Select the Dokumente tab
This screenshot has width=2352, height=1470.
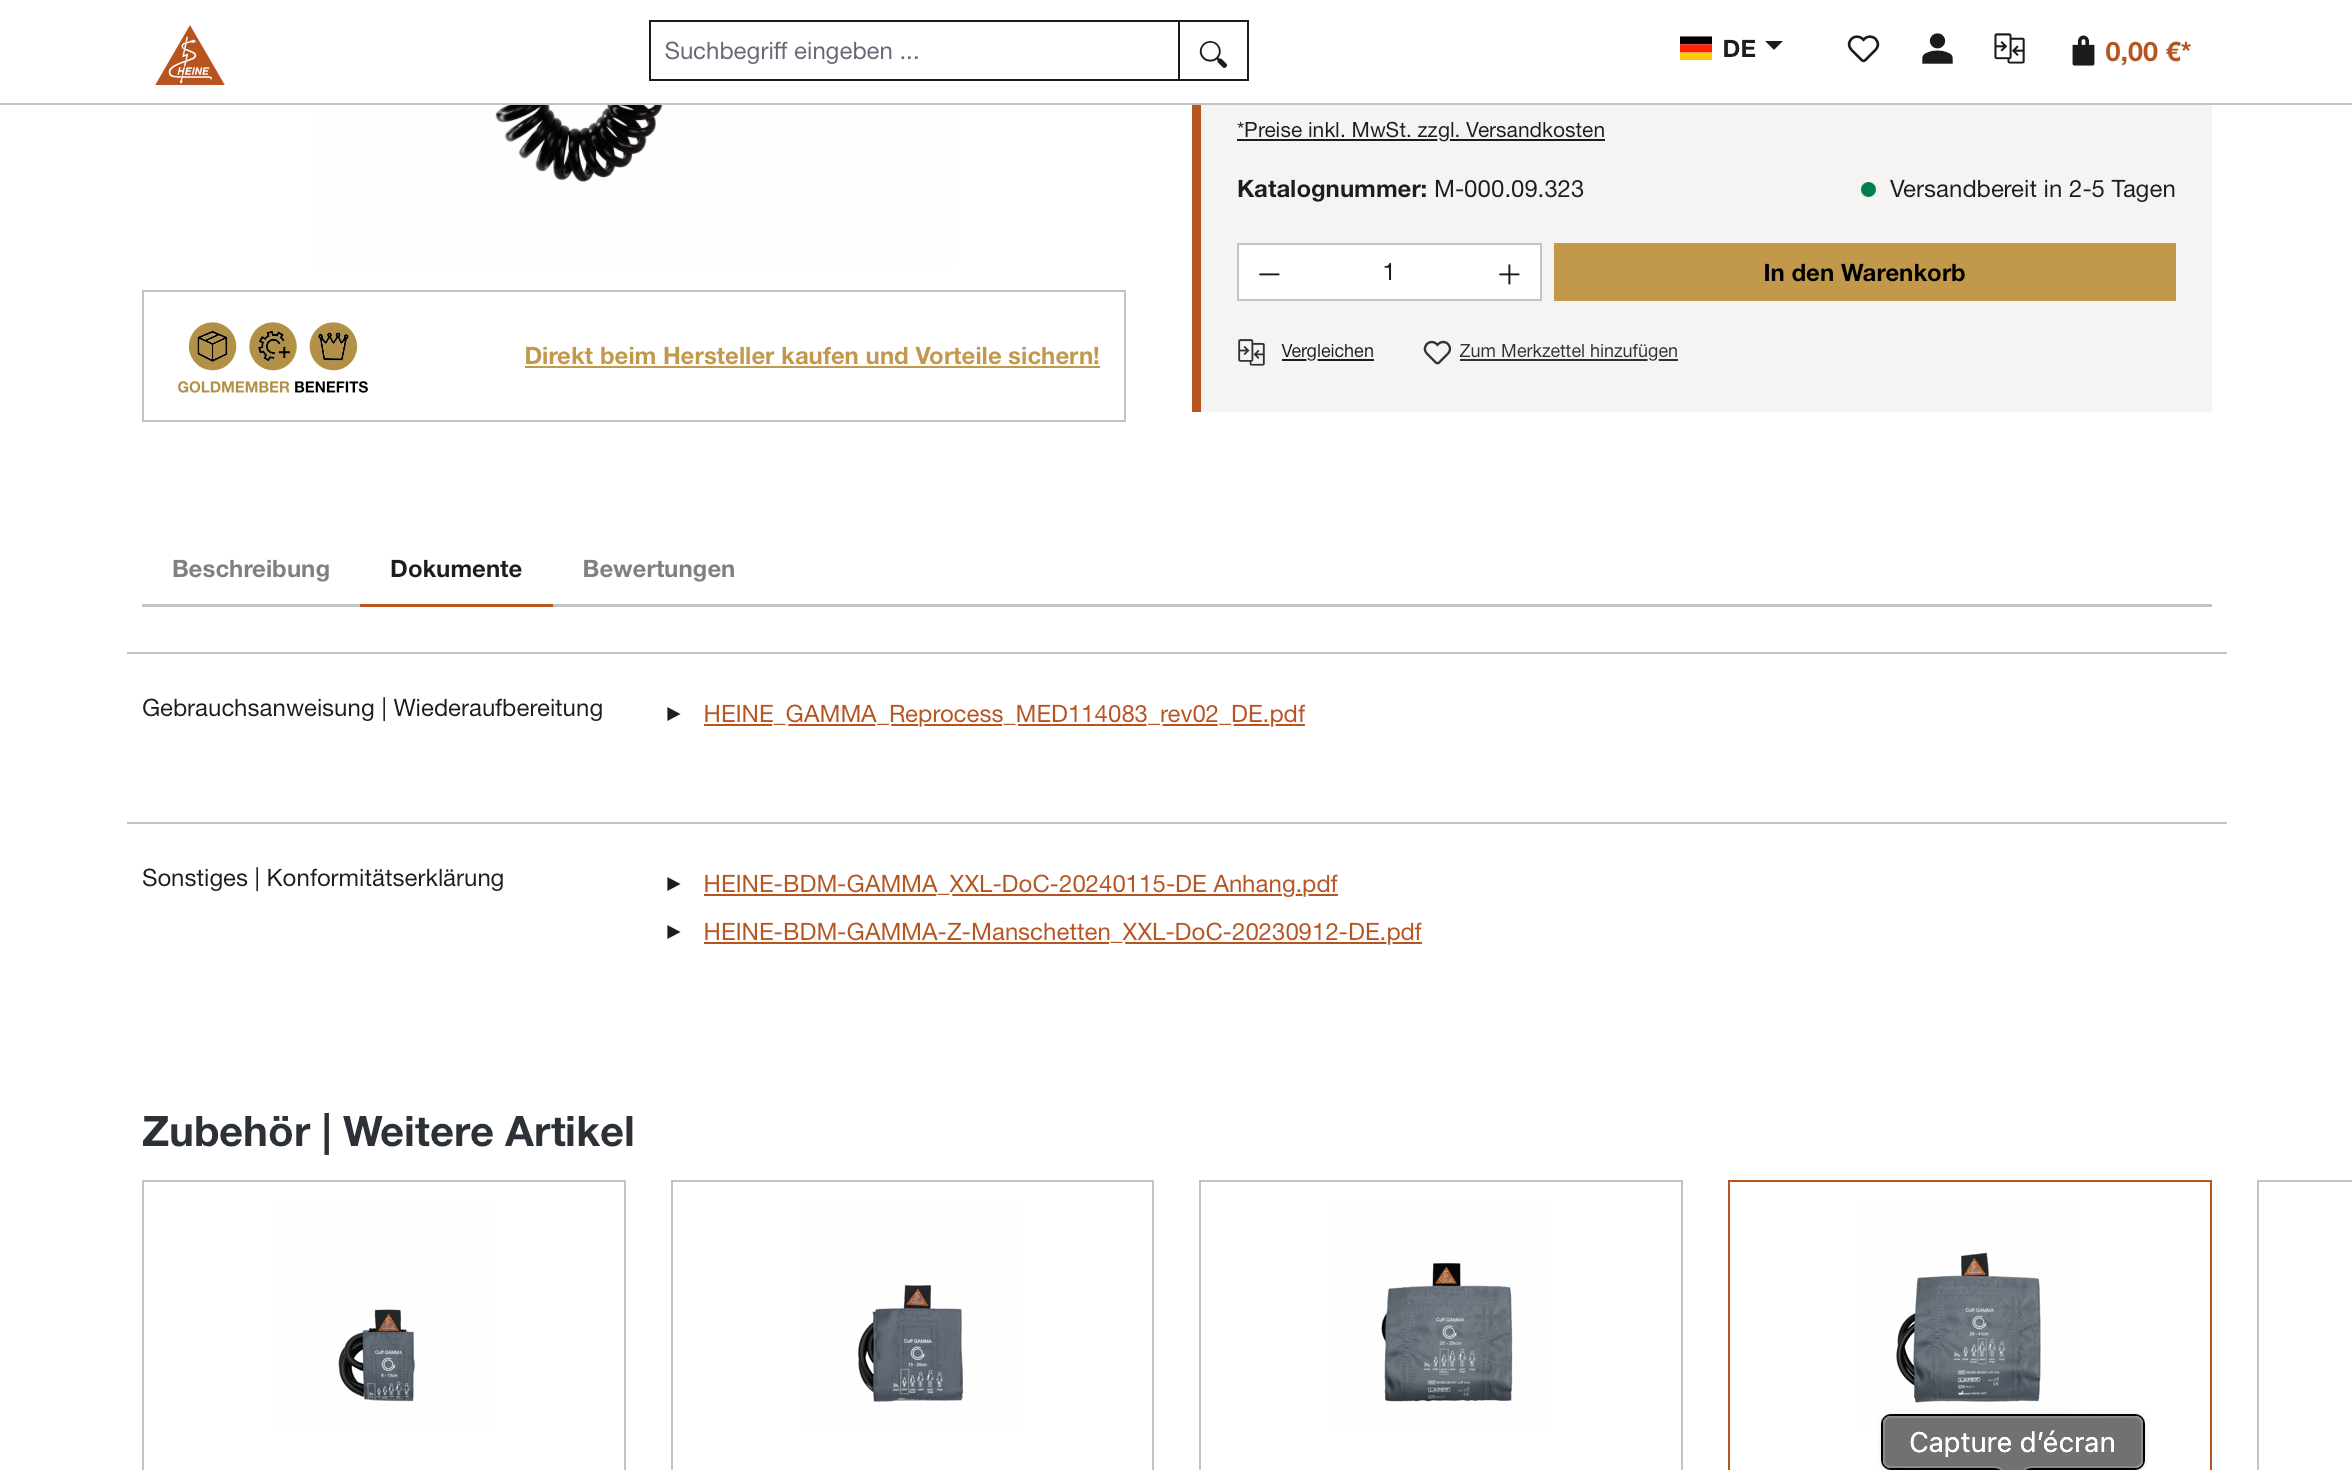[456, 569]
